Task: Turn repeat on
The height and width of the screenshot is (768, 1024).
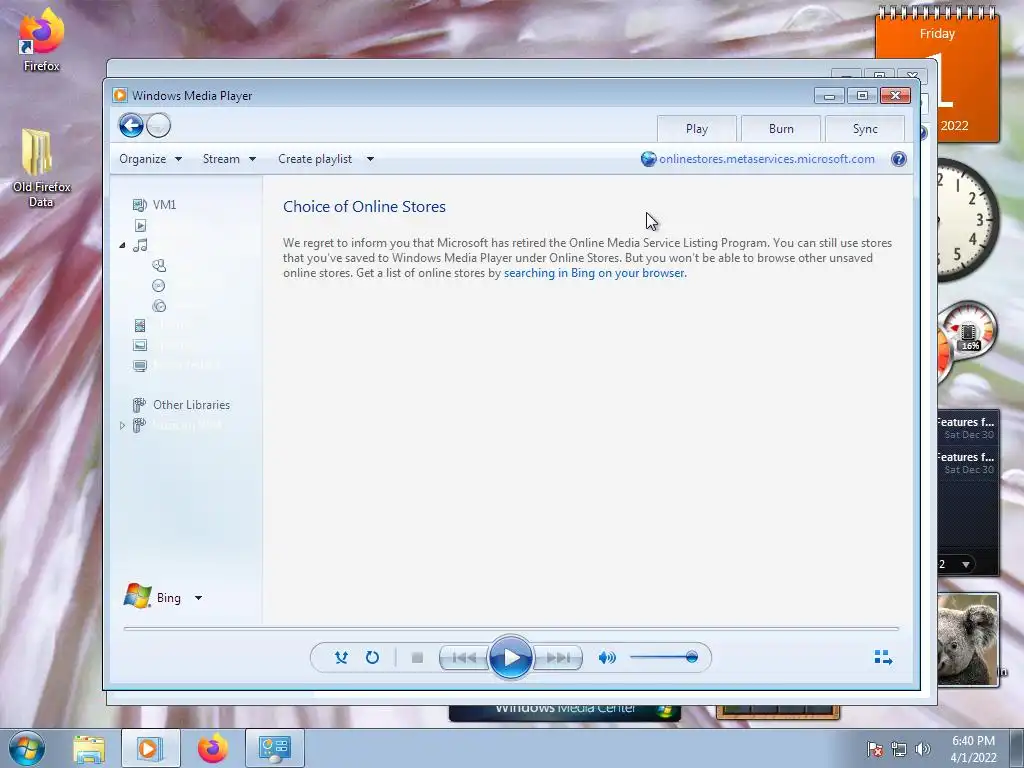Action: pyautogui.click(x=372, y=657)
